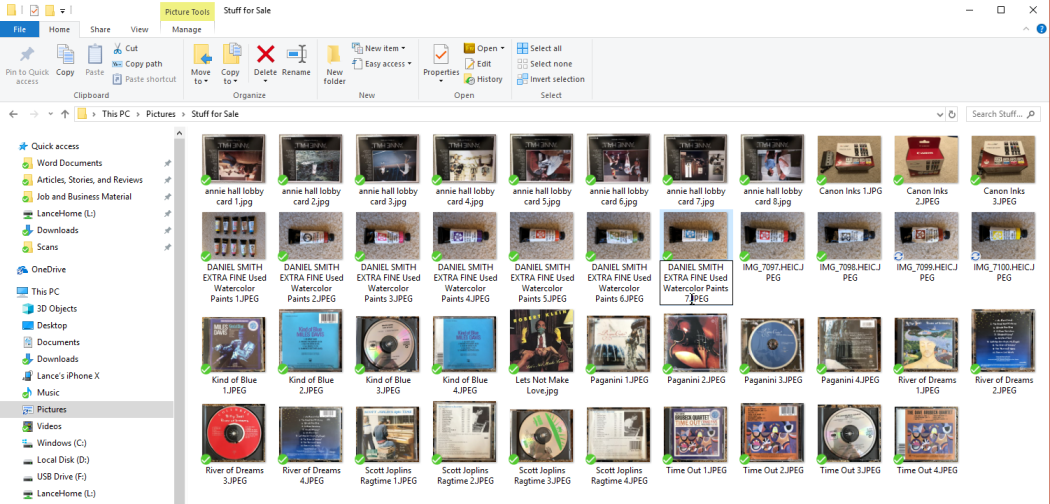Select the Picture Tools contextual tab
The image size is (1050, 504).
(188, 11)
